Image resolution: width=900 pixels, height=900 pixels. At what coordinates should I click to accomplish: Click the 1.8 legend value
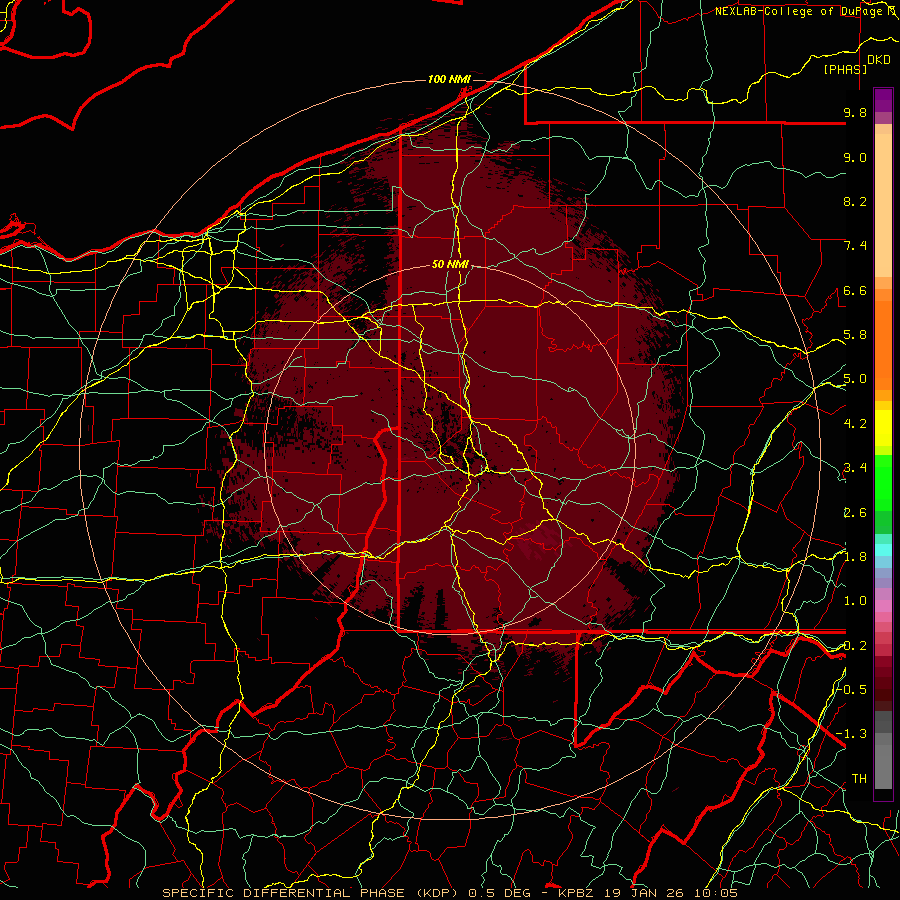pyautogui.click(x=855, y=557)
